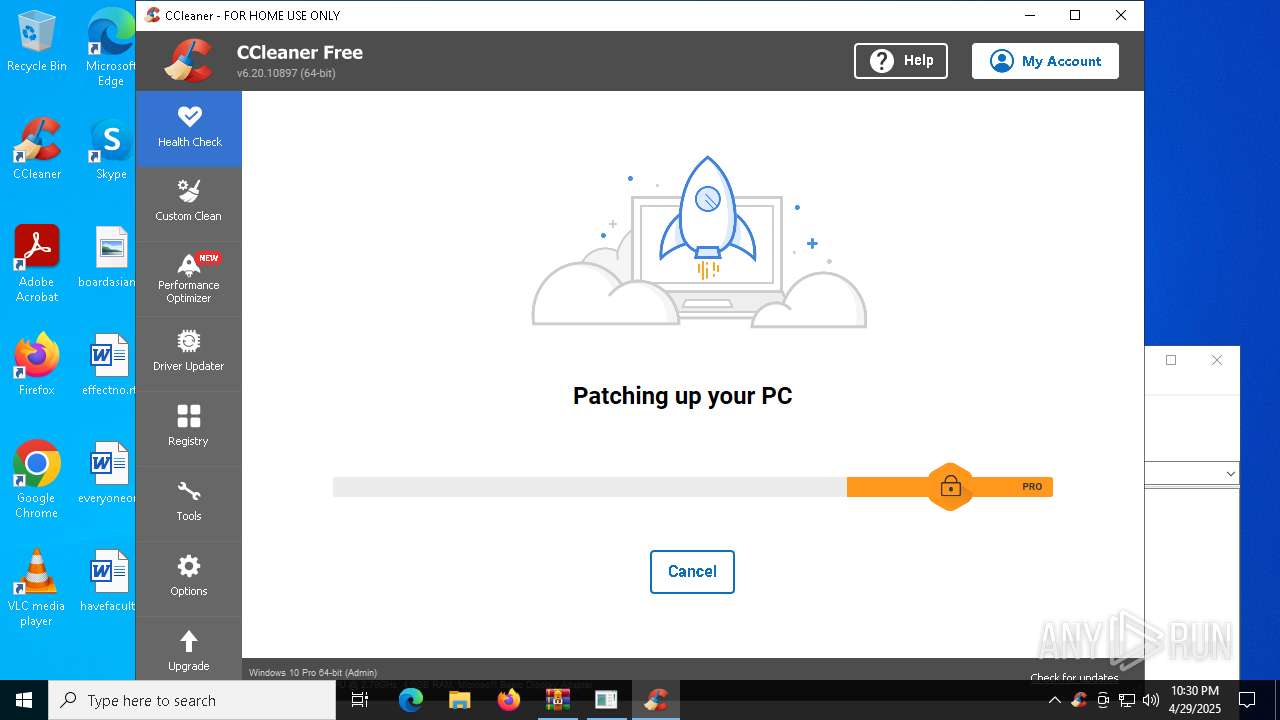Maximize the background window
This screenshot has height=720, width=1280.
1171,360
